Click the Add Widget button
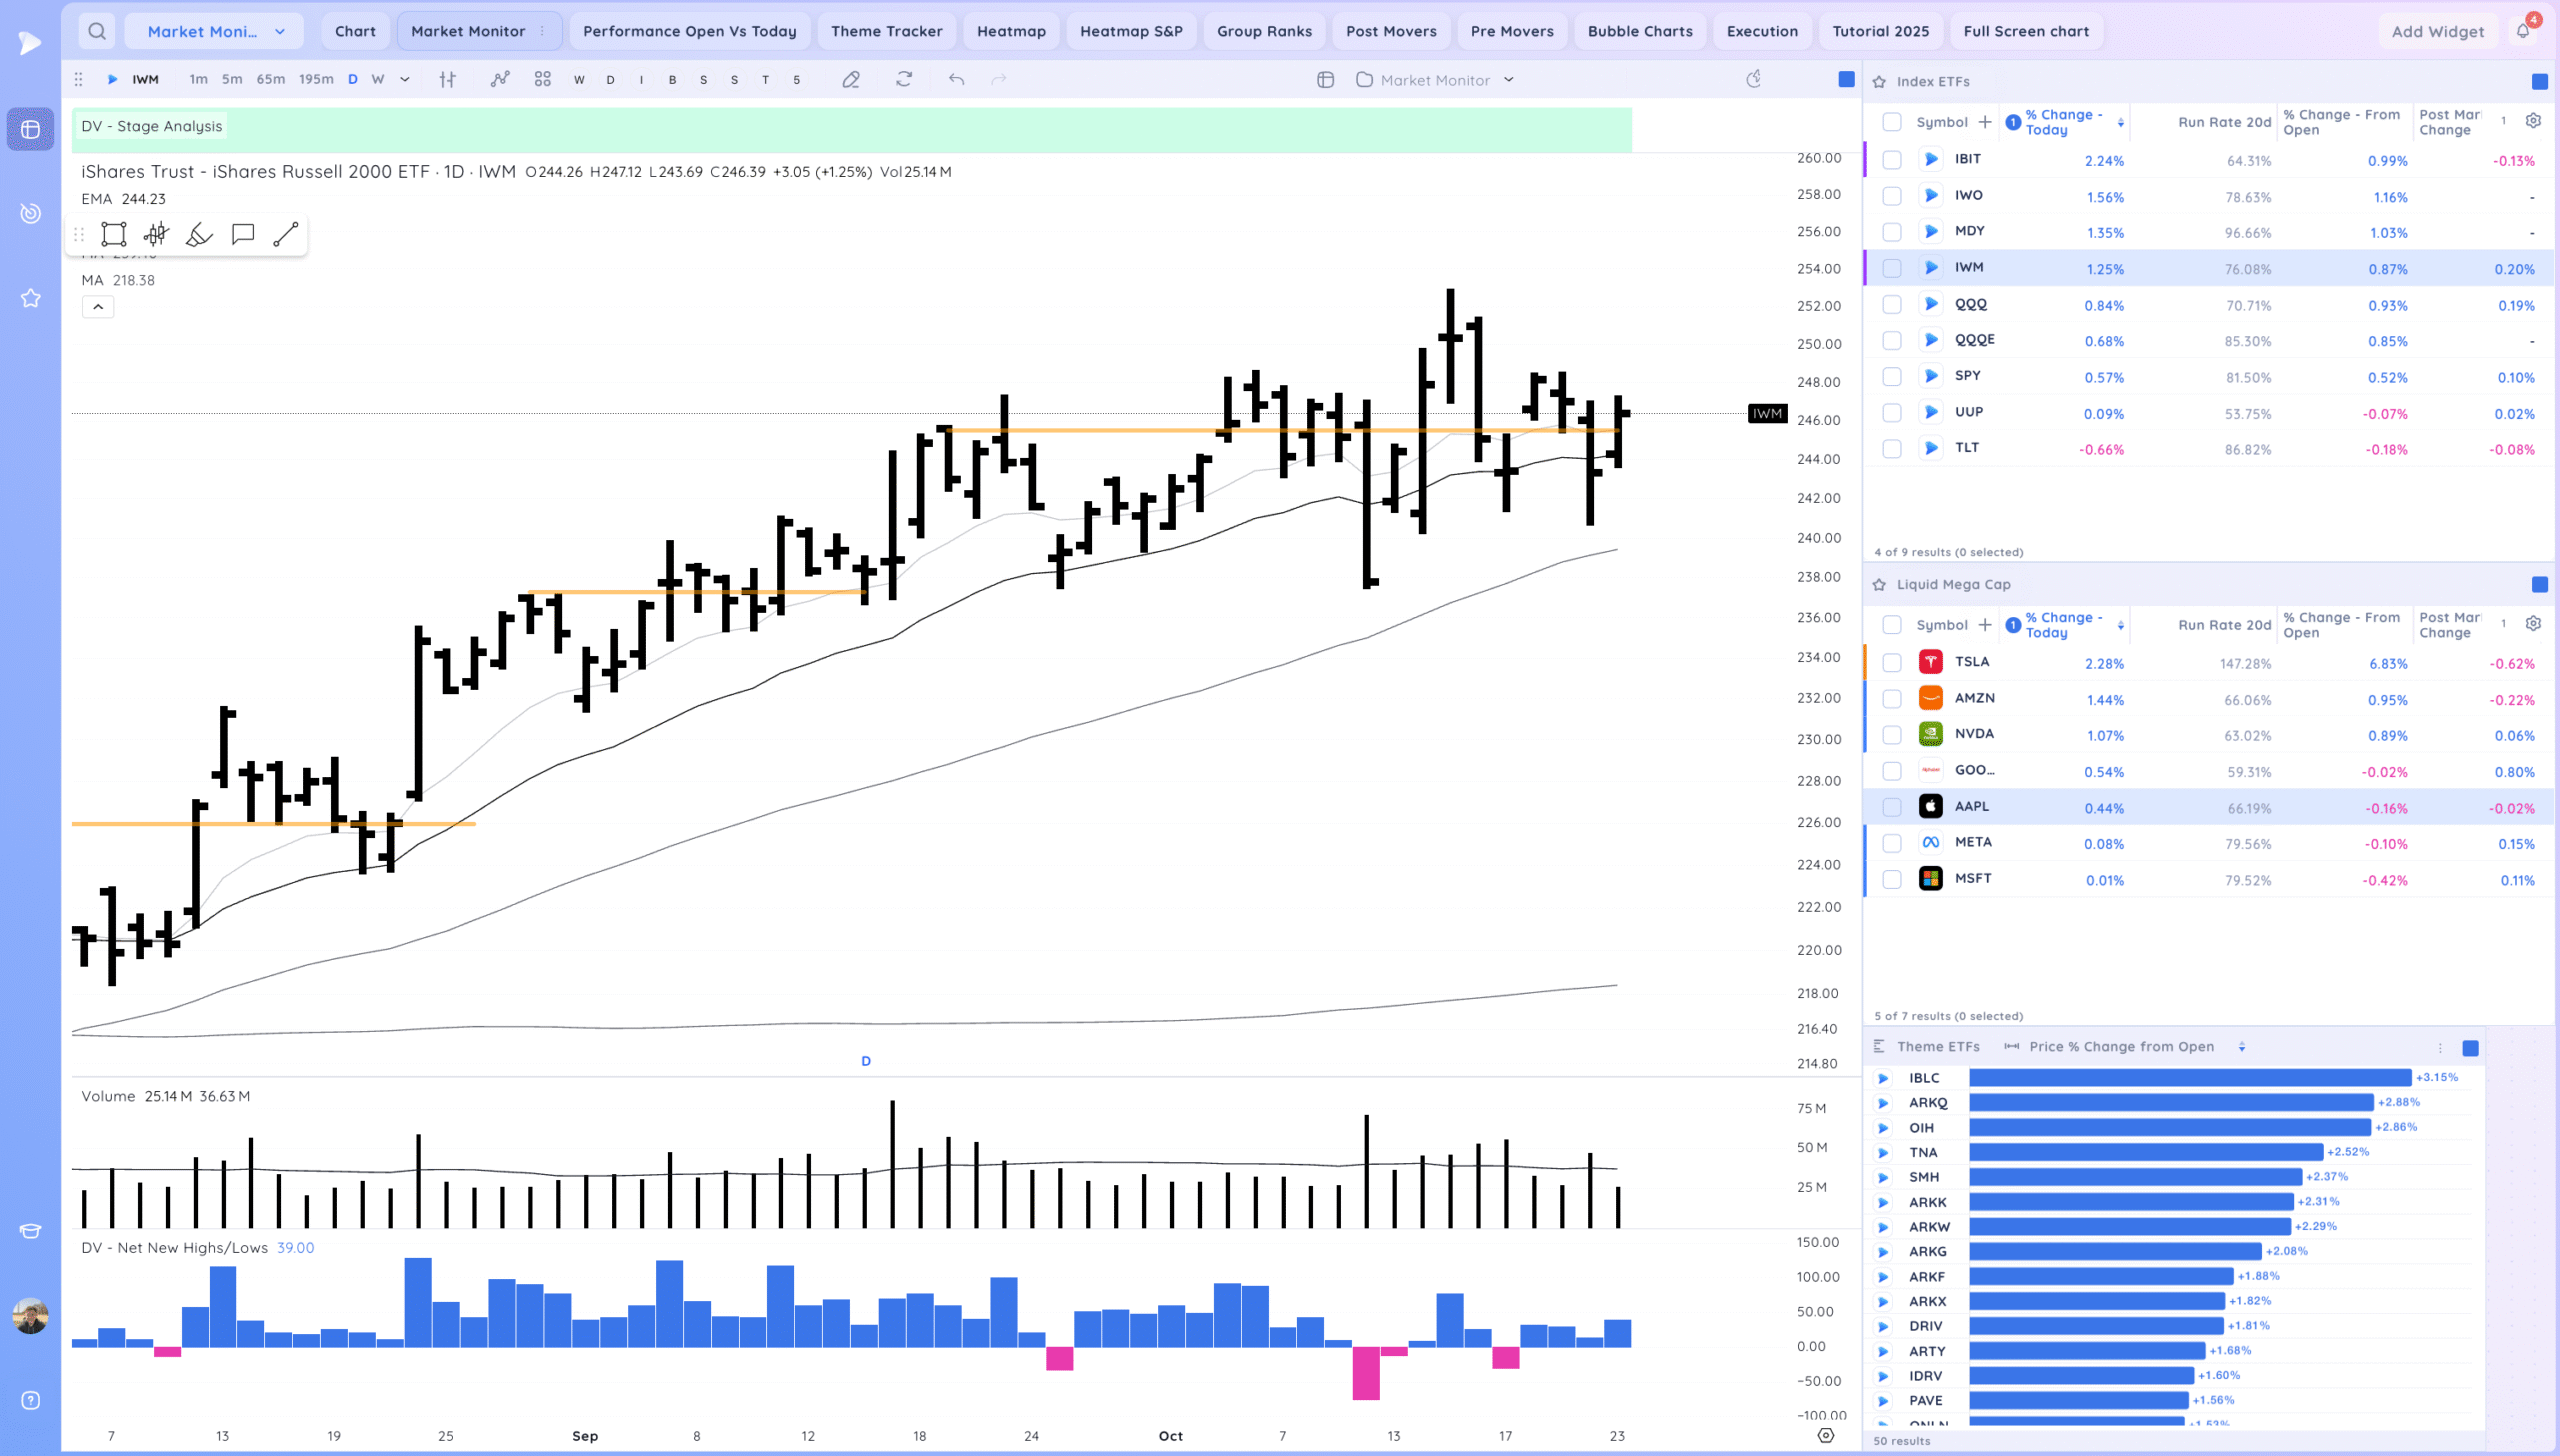Image resolution: width=2560 pixels, height=1456 pixels. coord(2437,31)
